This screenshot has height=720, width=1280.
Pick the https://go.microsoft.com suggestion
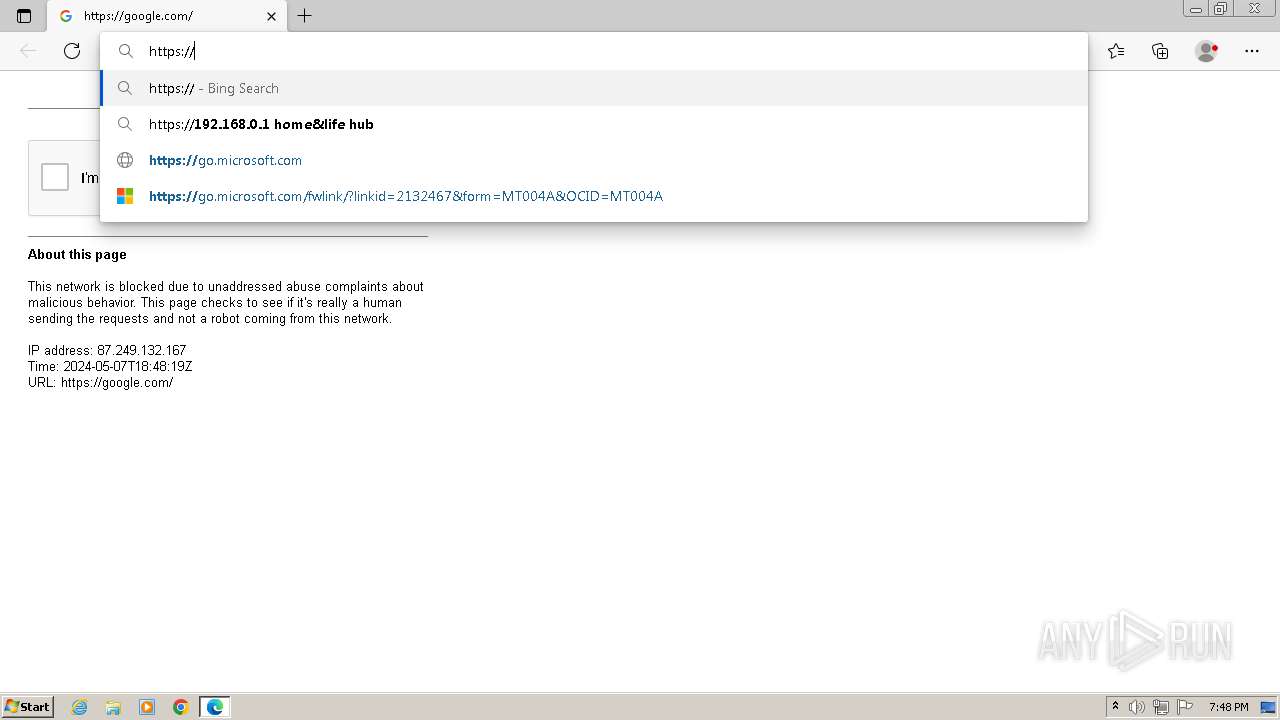pos(594,160)
